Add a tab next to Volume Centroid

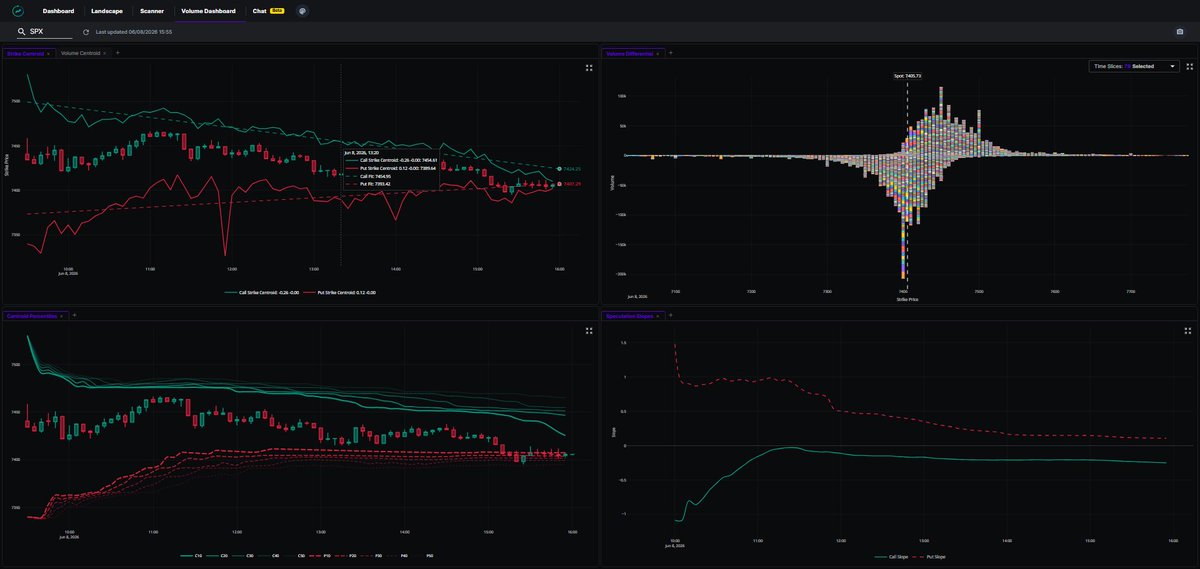tap(117, 52)
